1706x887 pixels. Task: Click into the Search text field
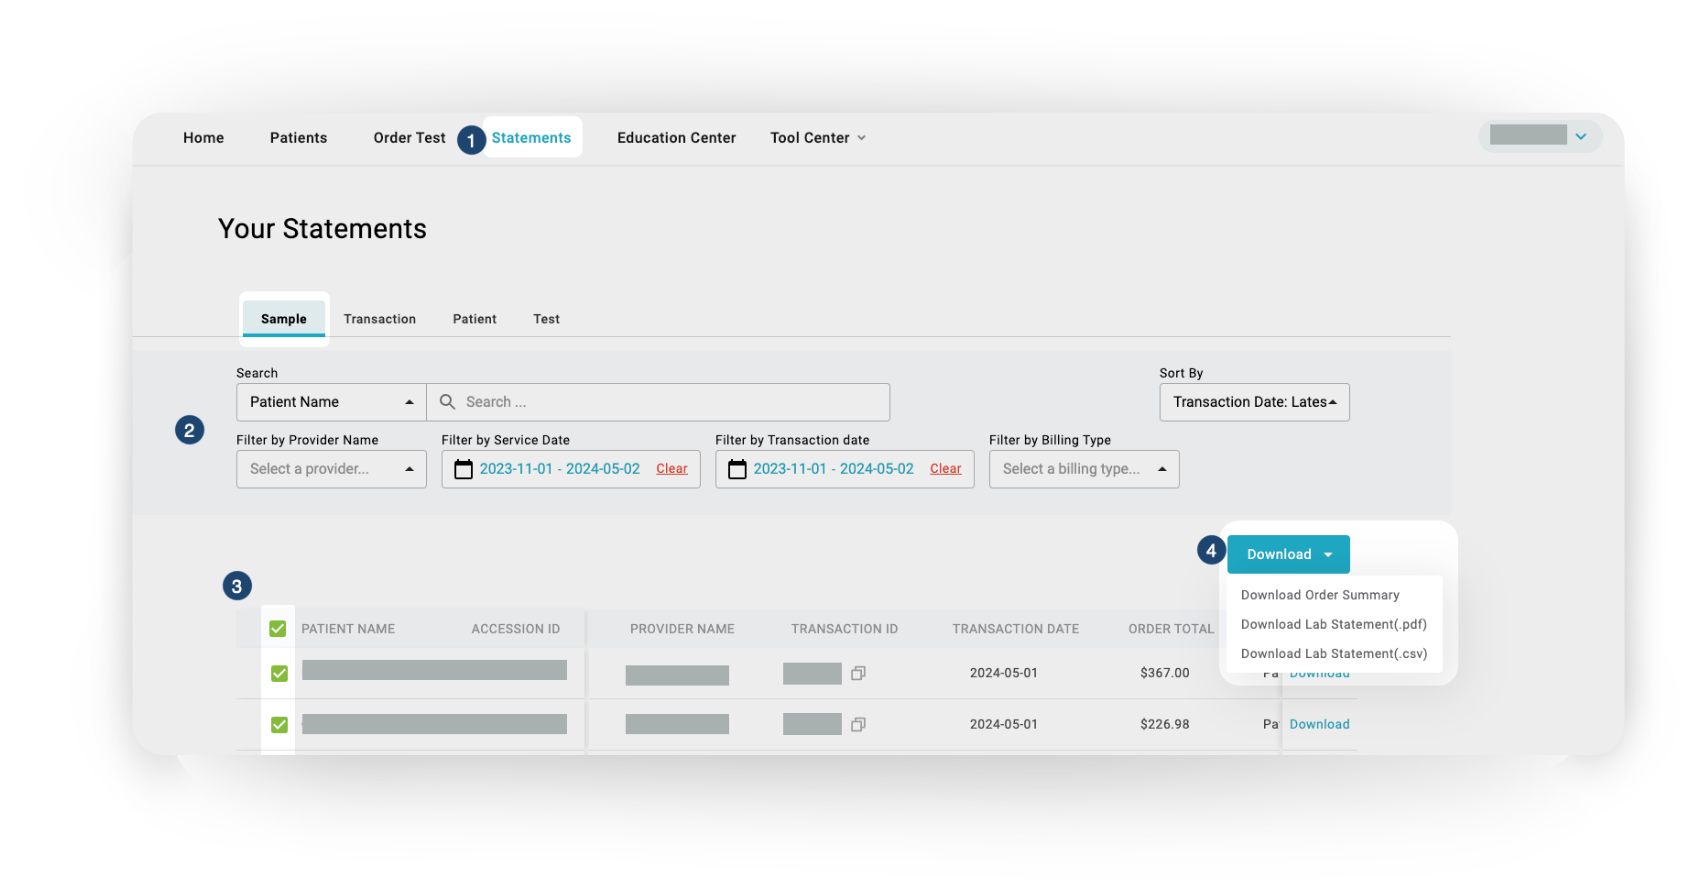(x=670, y=402)
